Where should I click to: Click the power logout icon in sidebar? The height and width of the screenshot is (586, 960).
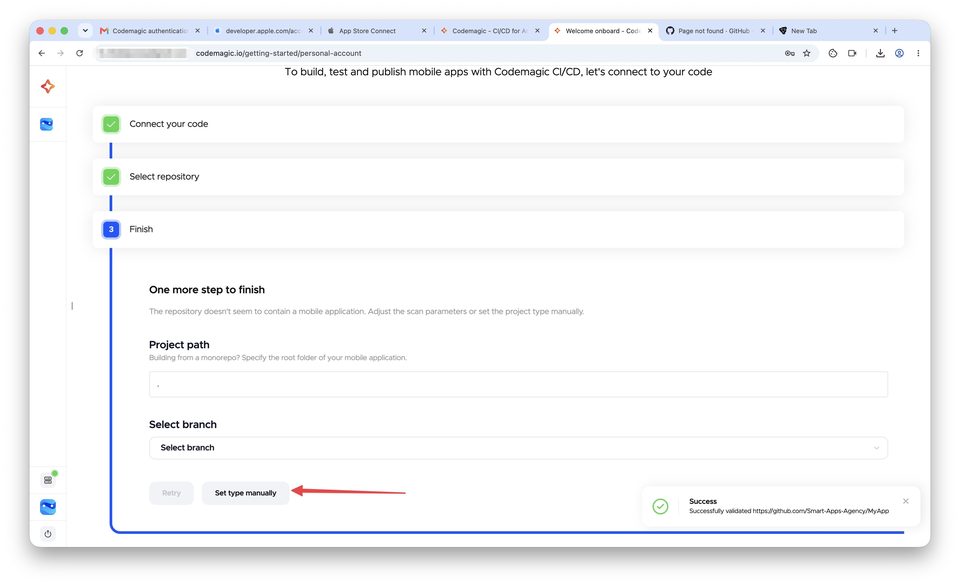48,534
